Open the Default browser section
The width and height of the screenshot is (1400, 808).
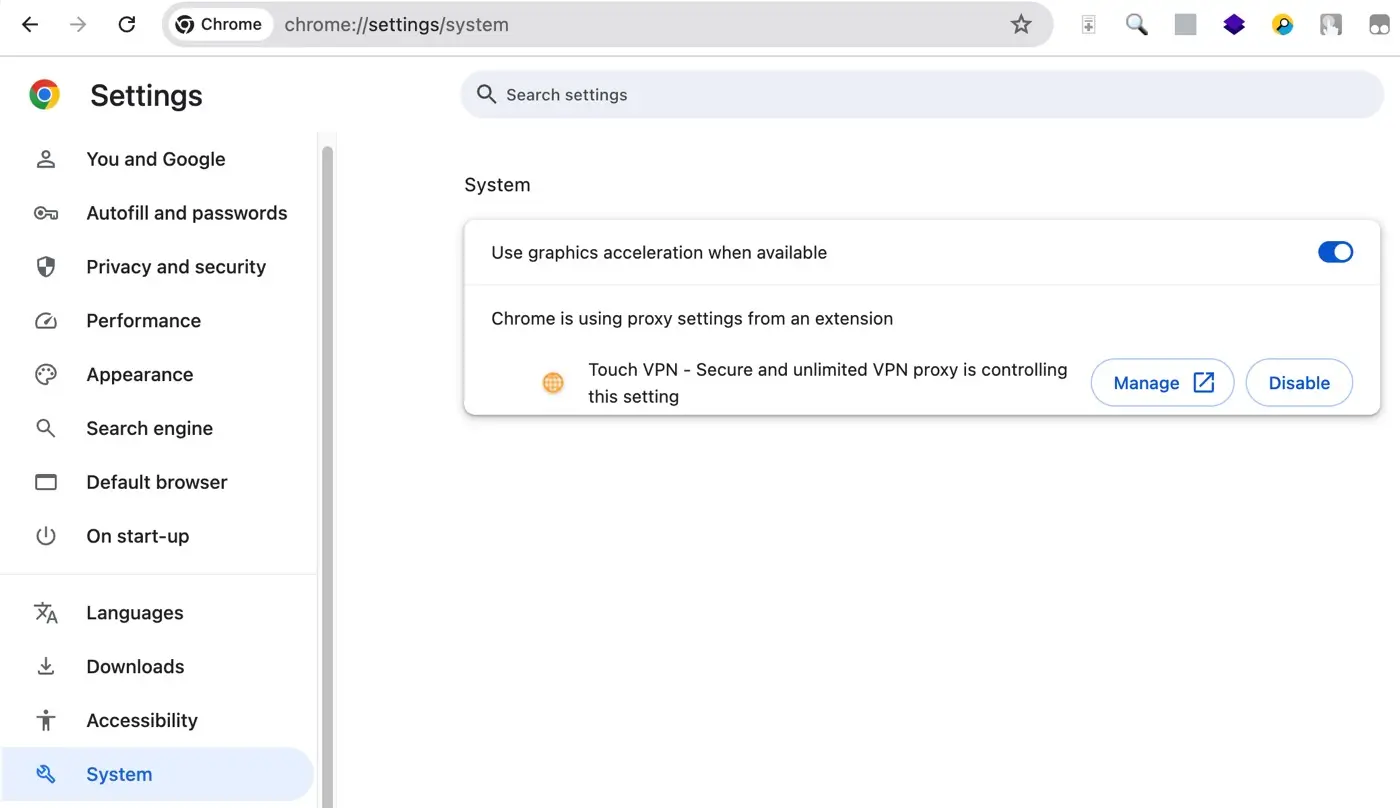[158, 482]
